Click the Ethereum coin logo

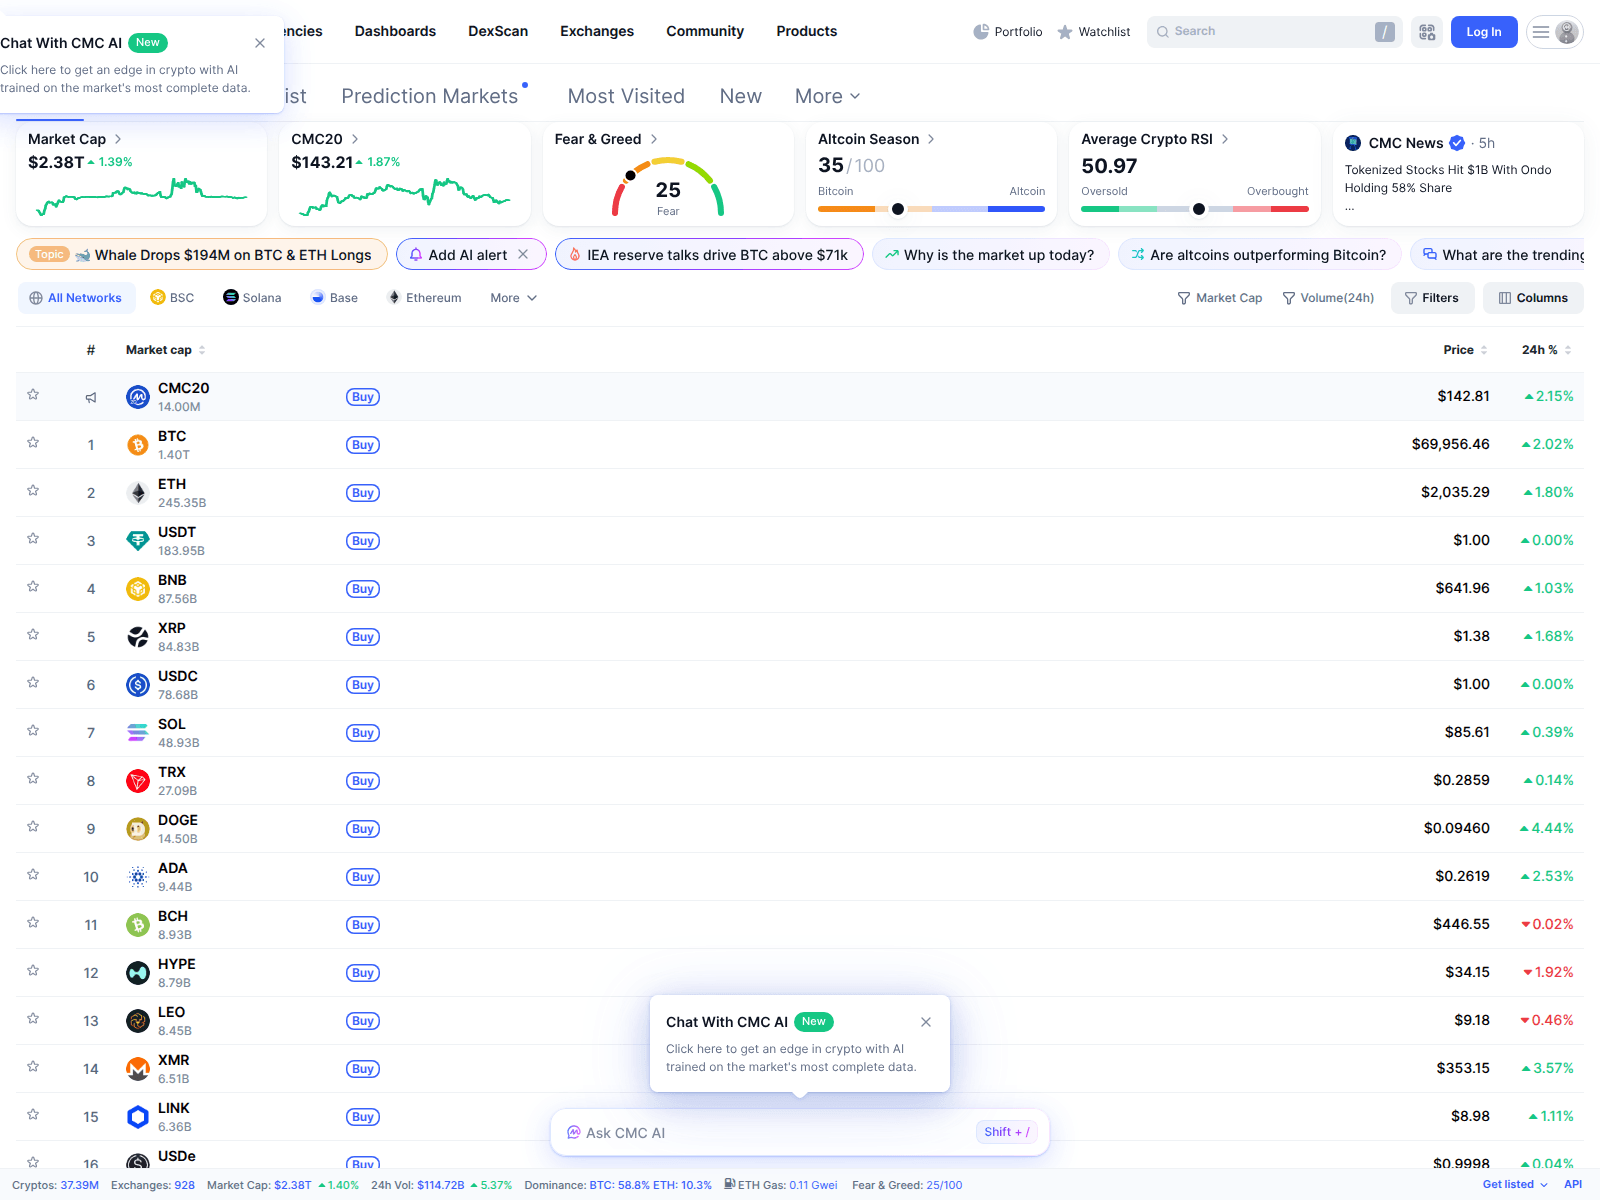pos(138,493)
